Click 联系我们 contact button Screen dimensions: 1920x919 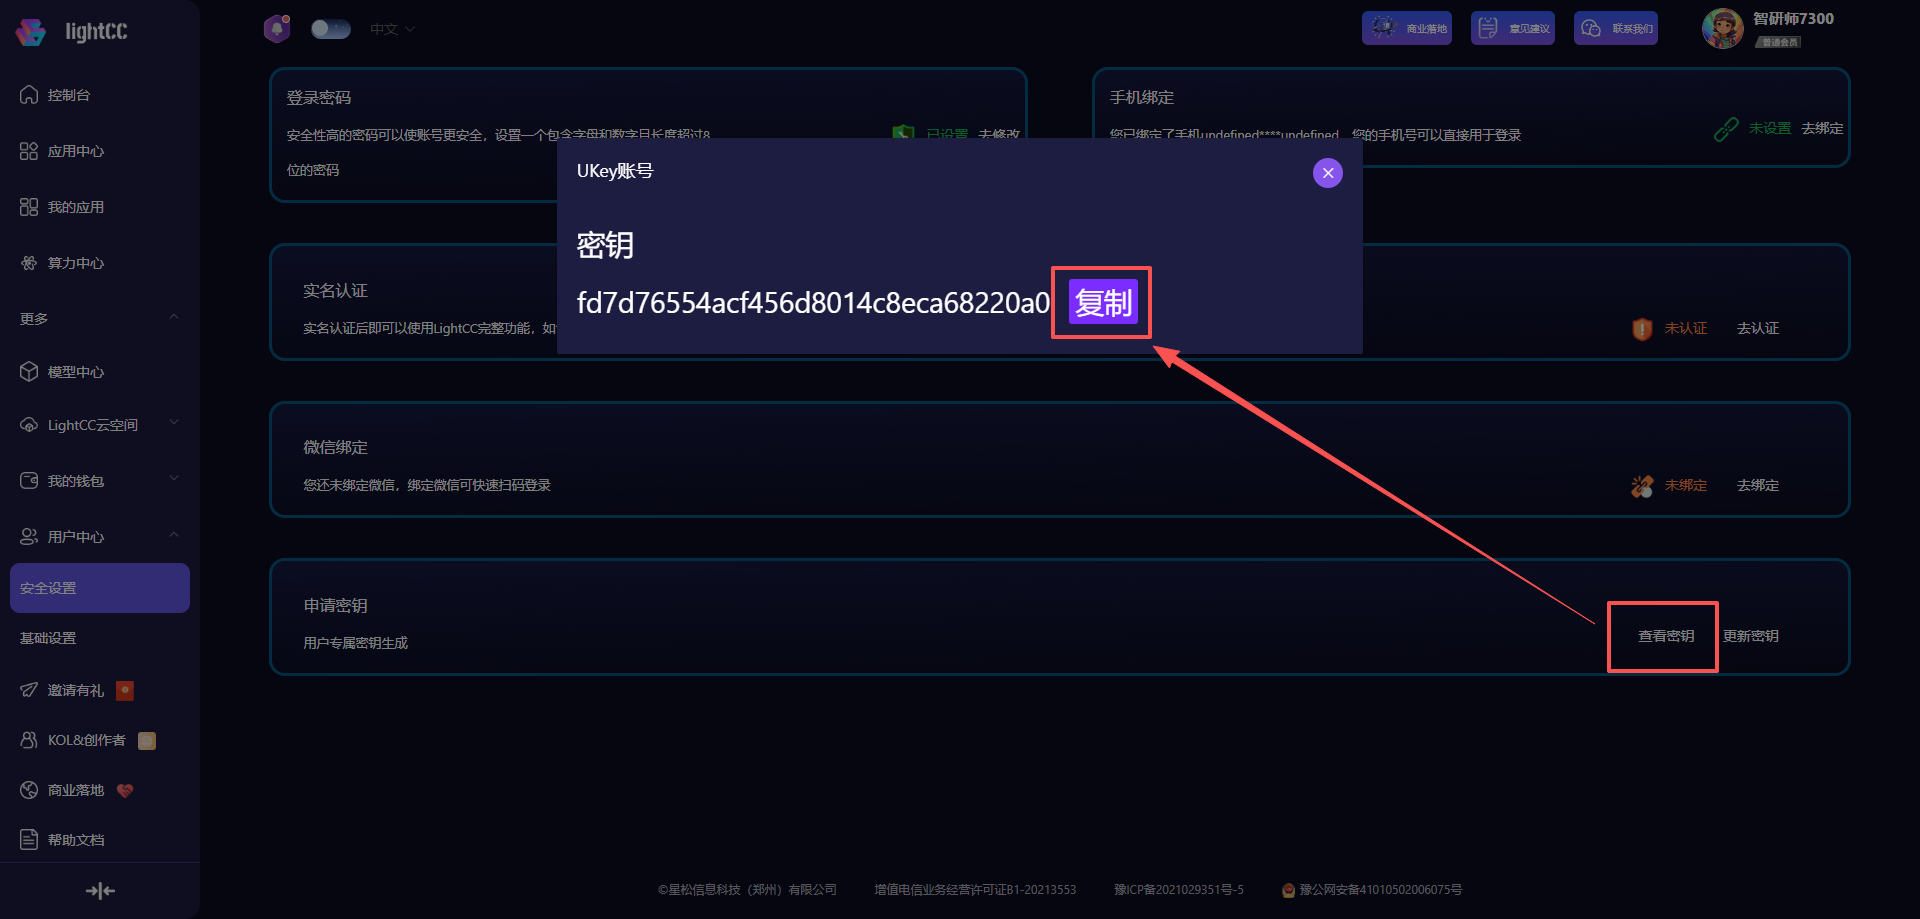1615,28
